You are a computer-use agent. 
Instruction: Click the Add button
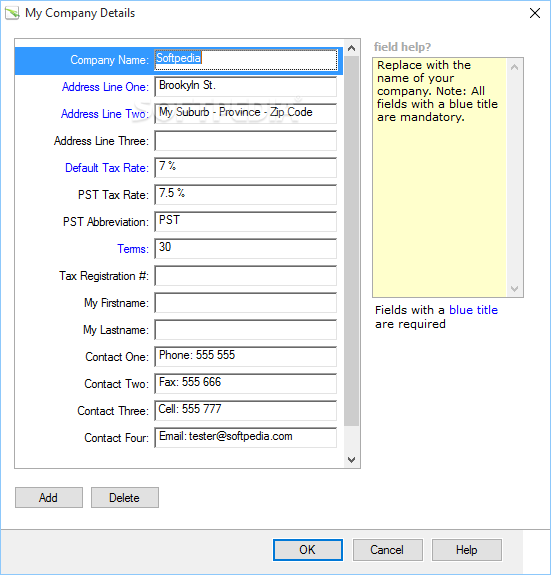point(49,498)
